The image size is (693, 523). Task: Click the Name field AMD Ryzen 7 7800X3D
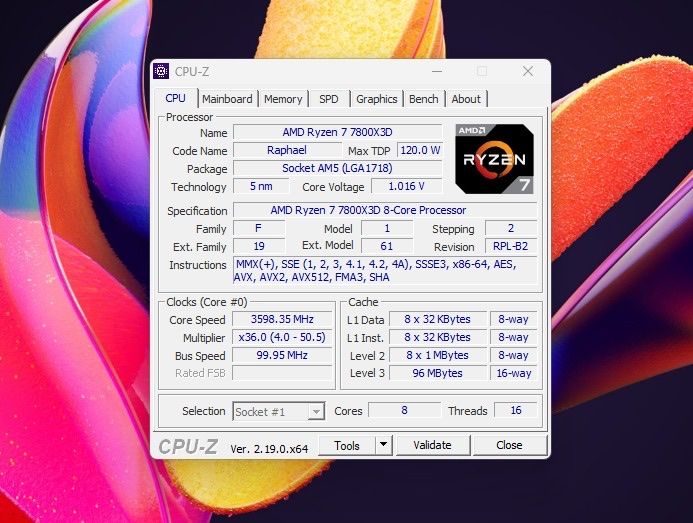pos(337,132)
